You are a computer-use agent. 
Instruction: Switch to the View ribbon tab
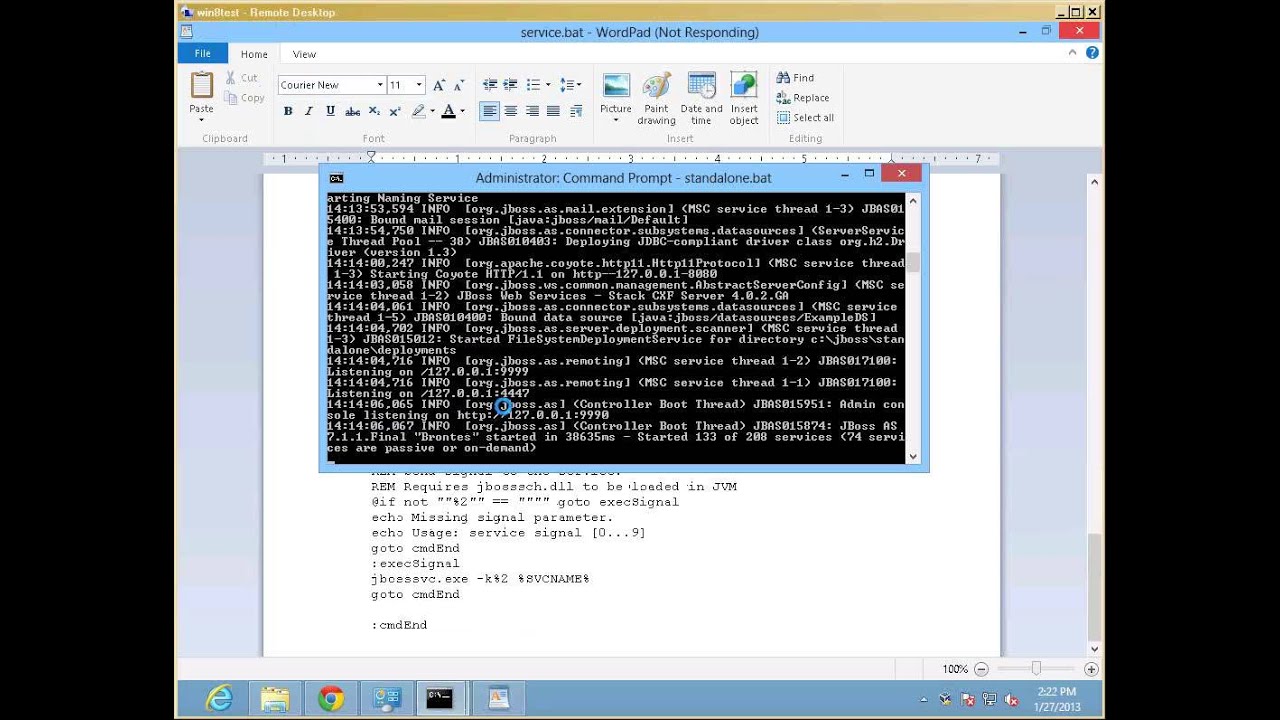(x=305, y=54)
